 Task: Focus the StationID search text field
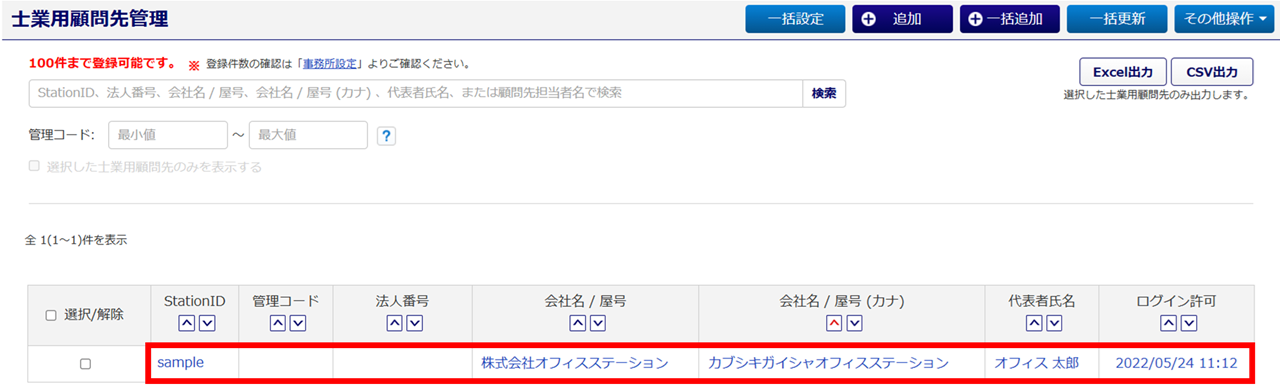[x=416, y=93]
